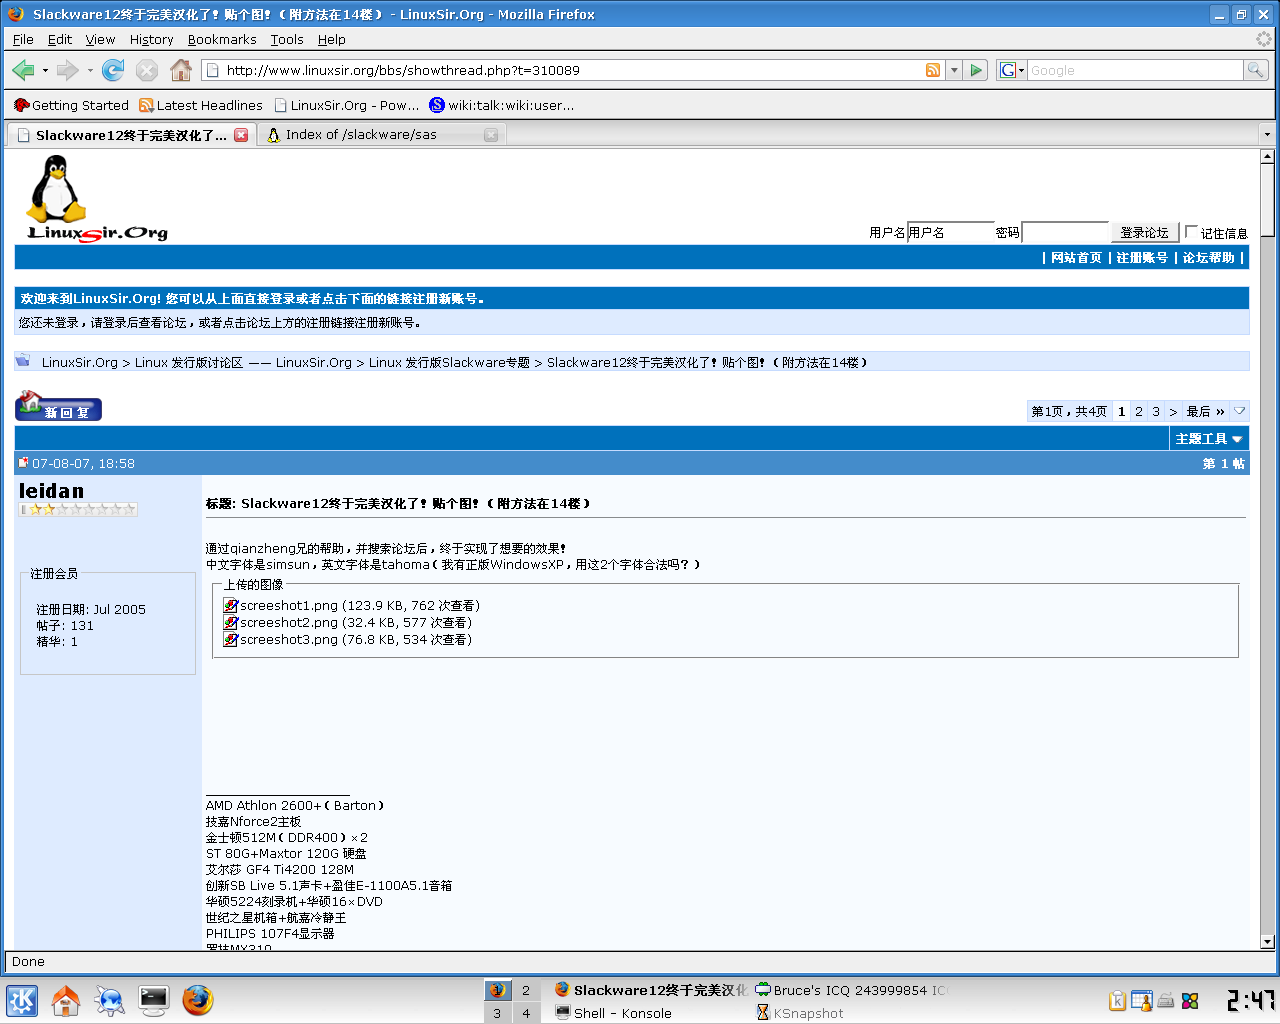Launch Konqueror from the KDE panel
This screenshot has height=1024, width=1280.
[110, 1000]
